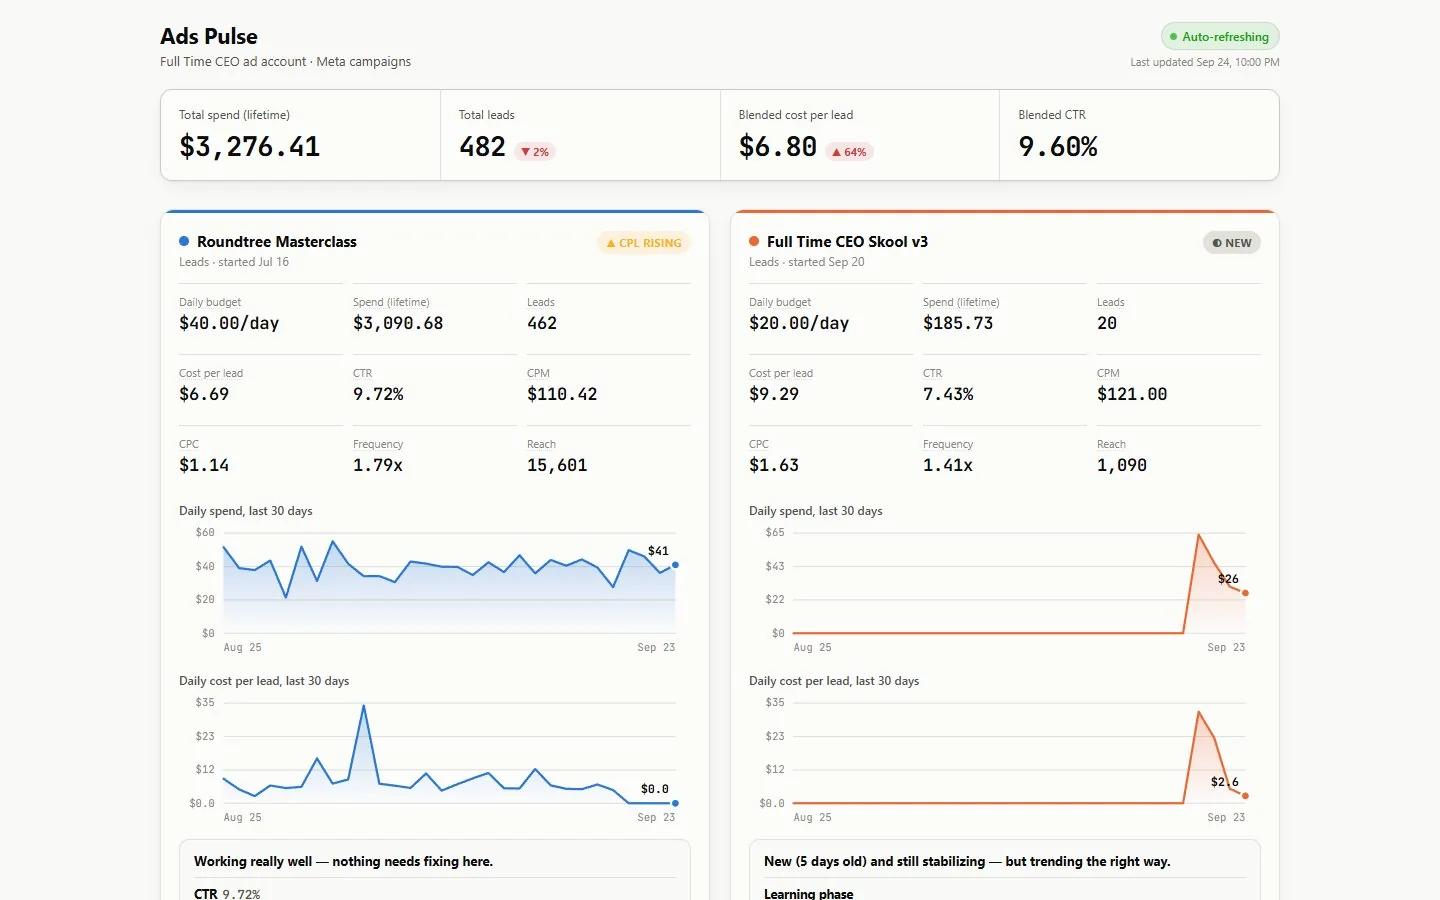Click the 1,090 reach value

coord(1122,465)
